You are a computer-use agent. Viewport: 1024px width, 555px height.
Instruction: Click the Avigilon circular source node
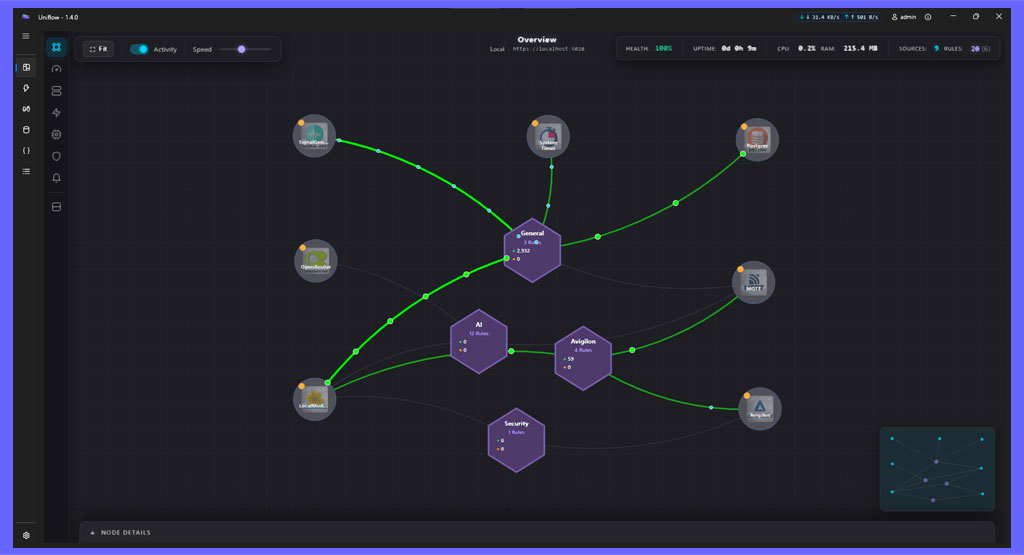(760, 409)
